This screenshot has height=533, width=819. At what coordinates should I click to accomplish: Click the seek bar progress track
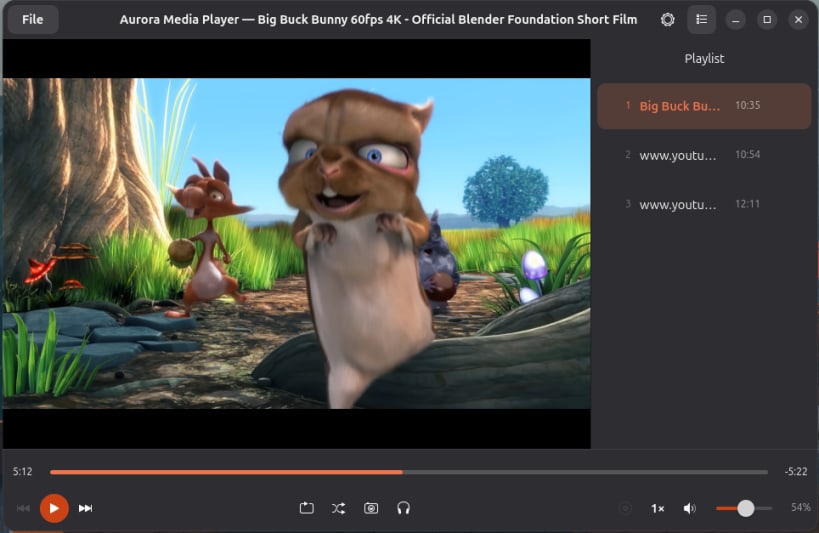coord(409,472)
